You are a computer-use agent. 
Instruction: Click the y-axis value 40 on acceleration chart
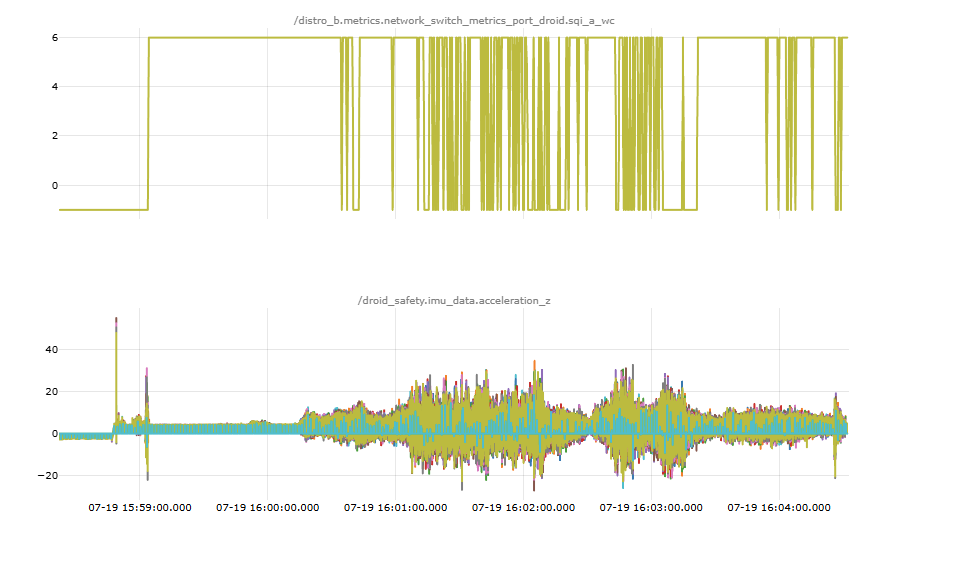click(52, 349)
